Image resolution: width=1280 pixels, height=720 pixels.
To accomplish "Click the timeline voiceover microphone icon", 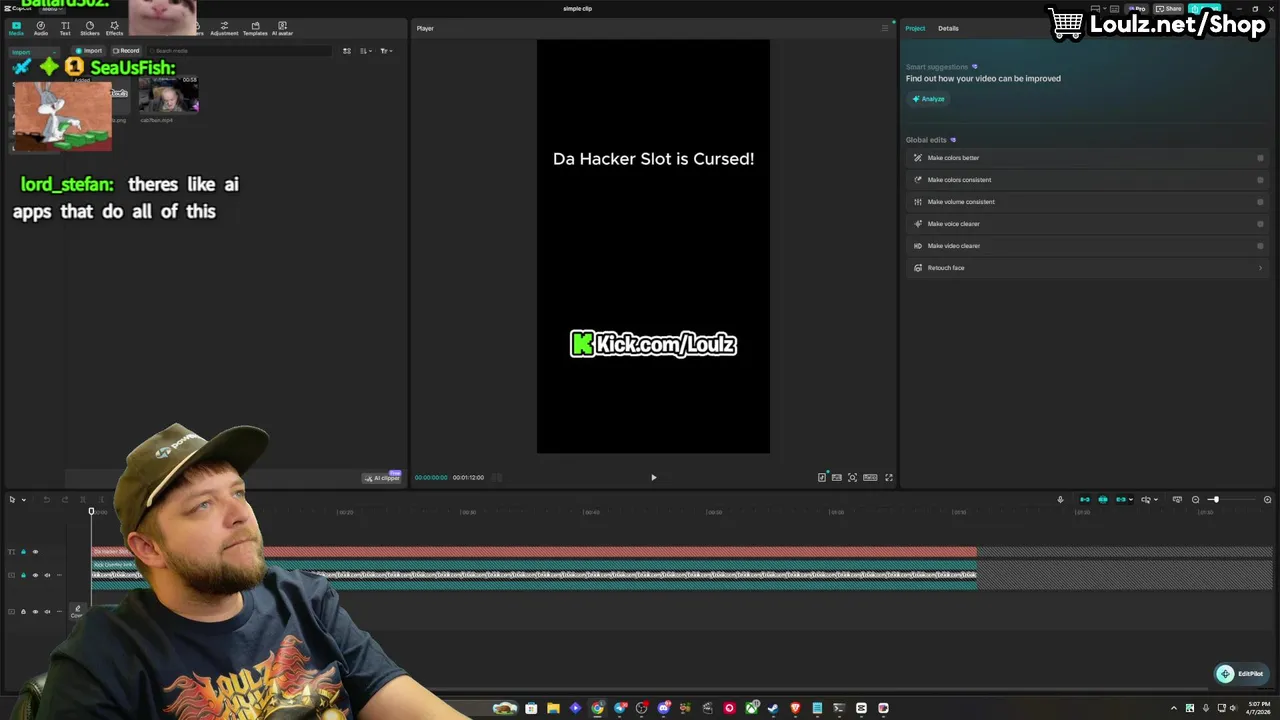I will [x=1060, y=500].
